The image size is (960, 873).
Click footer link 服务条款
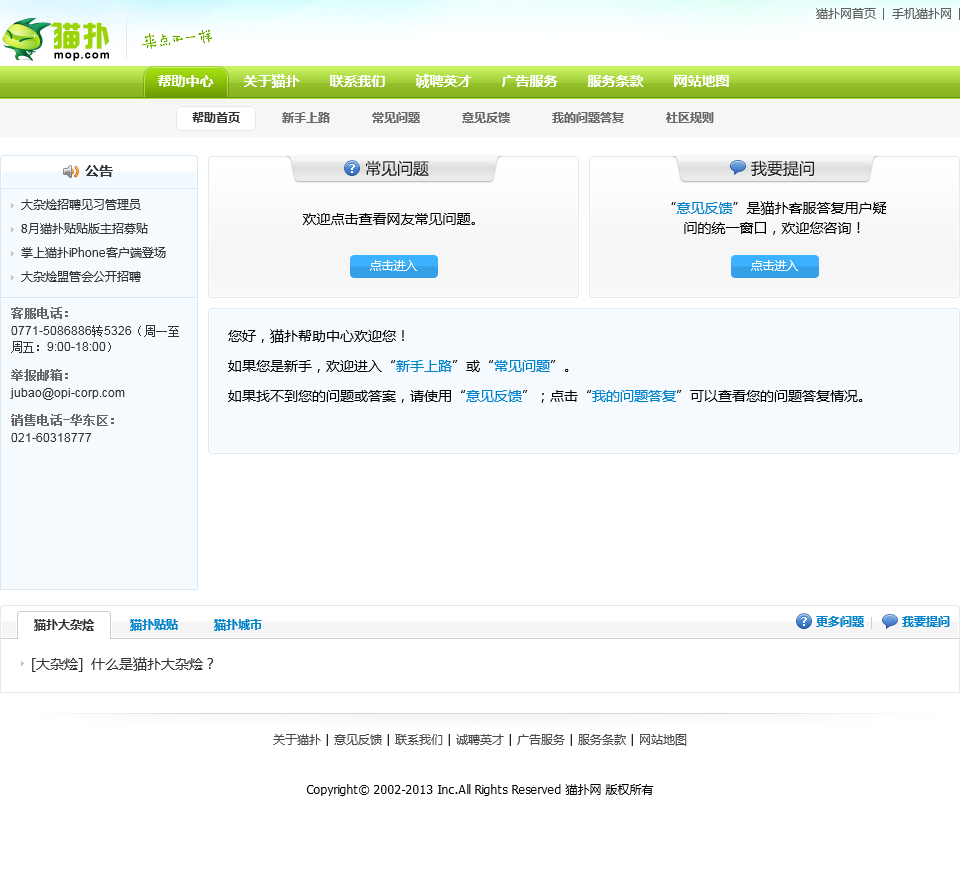602,740
